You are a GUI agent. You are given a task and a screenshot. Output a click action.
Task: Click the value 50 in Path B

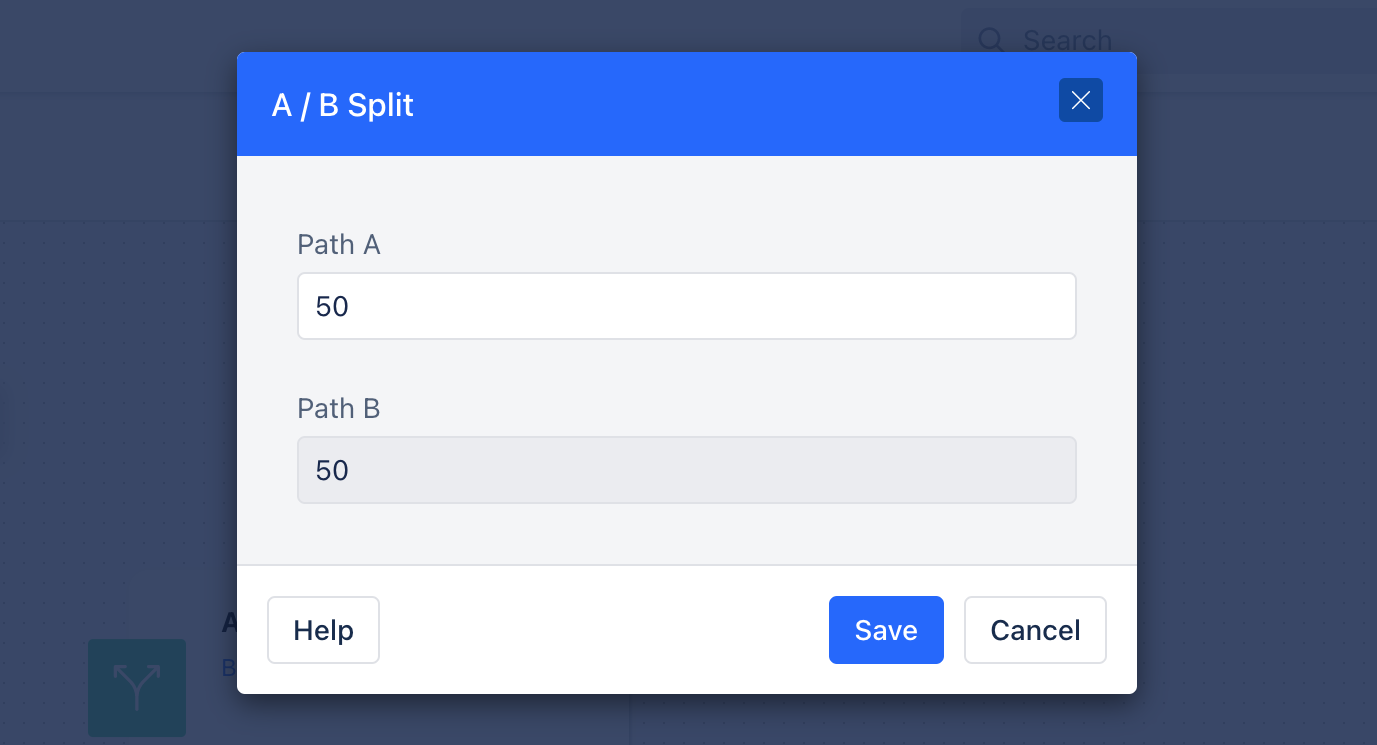(x=332, y=470)
